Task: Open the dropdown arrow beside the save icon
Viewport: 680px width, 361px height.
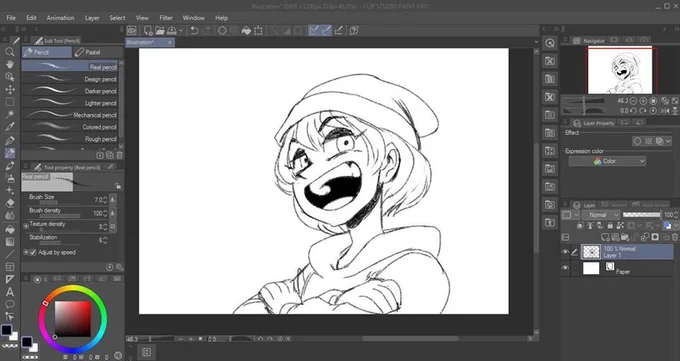Action: (181, 30)
